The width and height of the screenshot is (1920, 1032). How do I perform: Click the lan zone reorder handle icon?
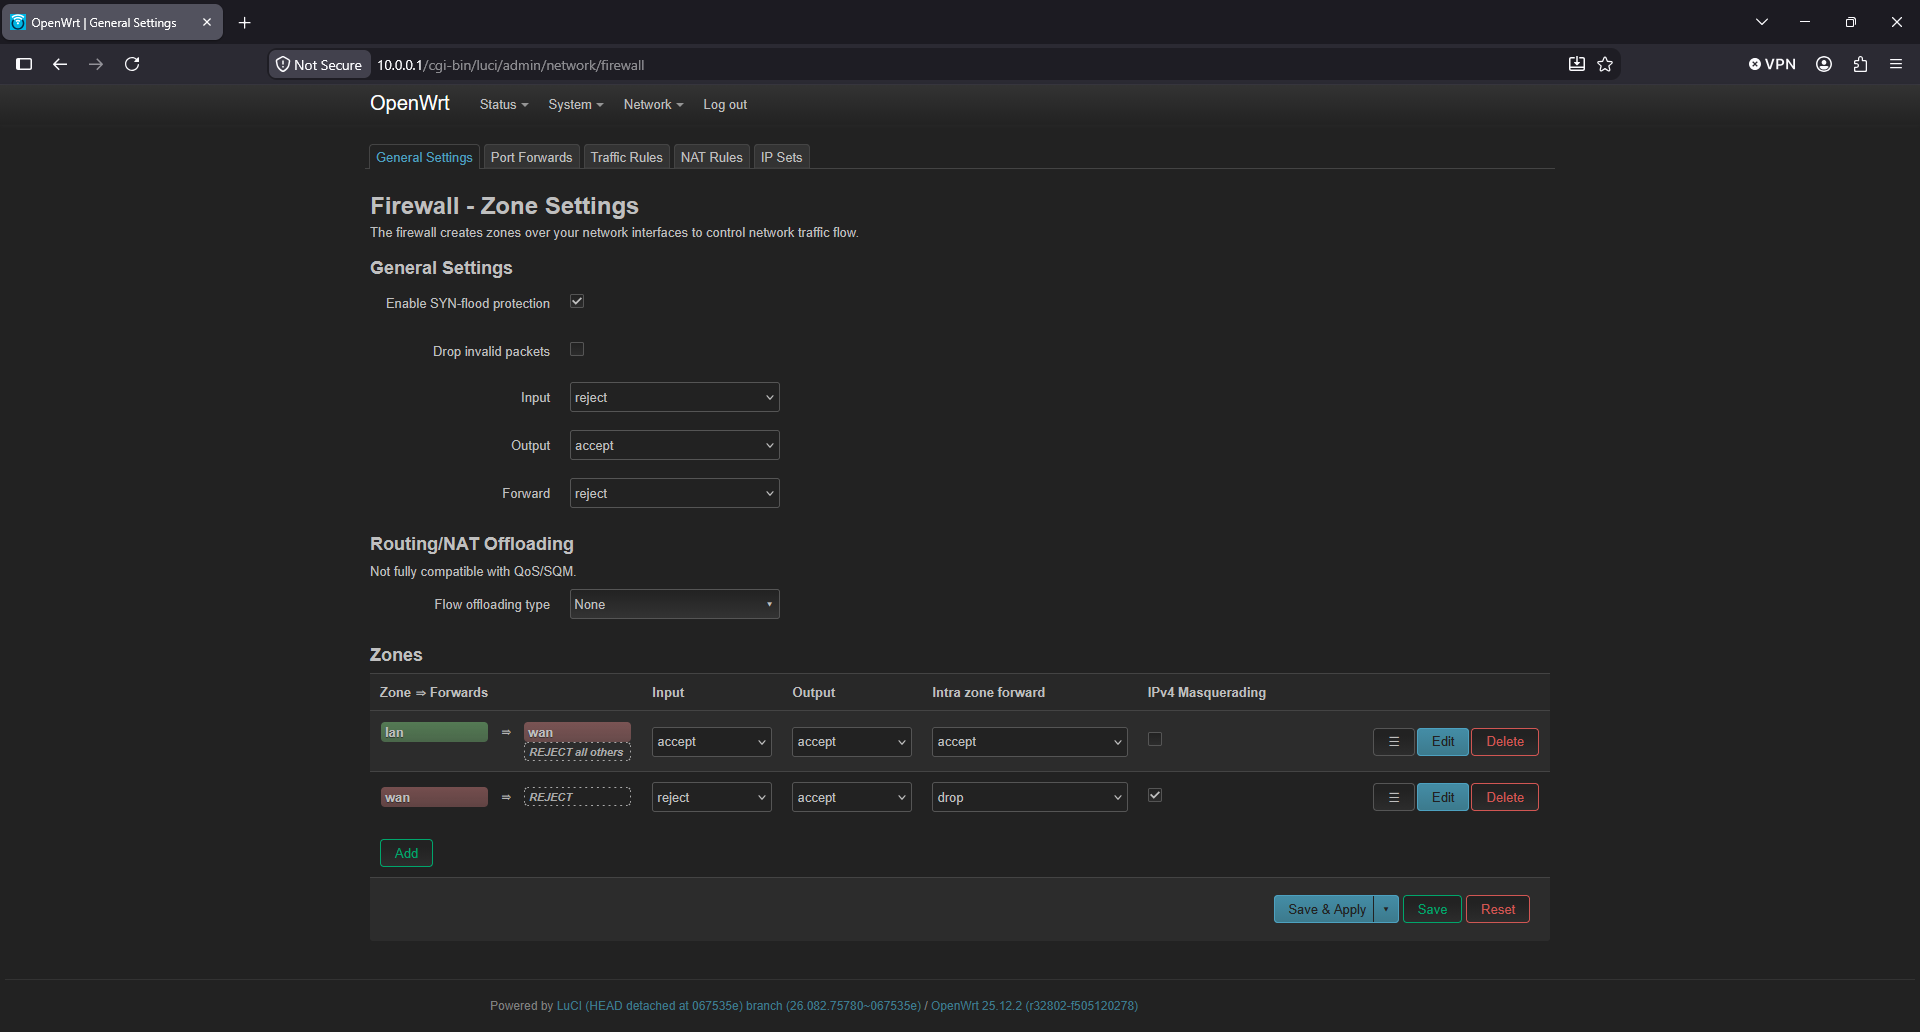point(1393,742)
